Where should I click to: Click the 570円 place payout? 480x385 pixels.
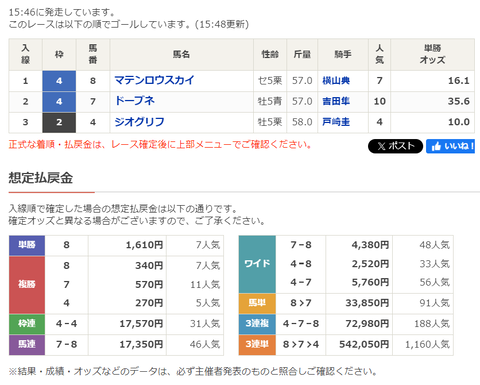[149, 285]
